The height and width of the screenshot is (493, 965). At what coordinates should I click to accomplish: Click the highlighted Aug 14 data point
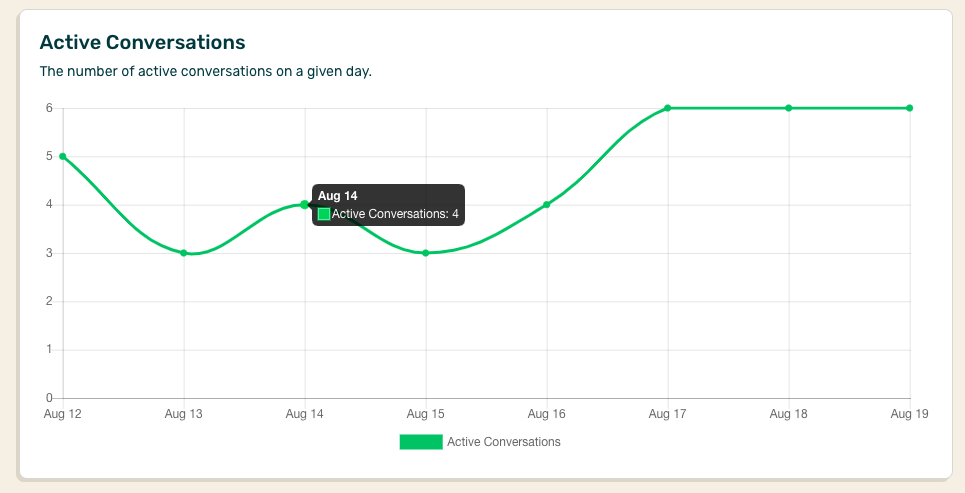(305, 205)
